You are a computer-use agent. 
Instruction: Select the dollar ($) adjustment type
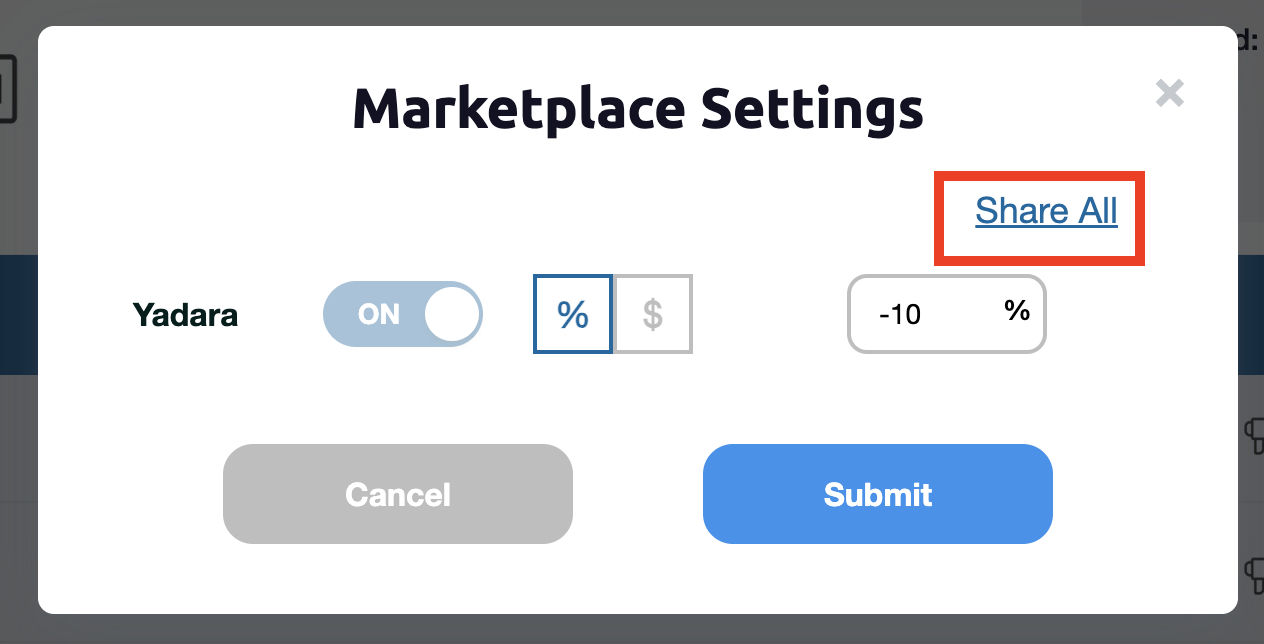pyautogui.click(x=653, y=314)
